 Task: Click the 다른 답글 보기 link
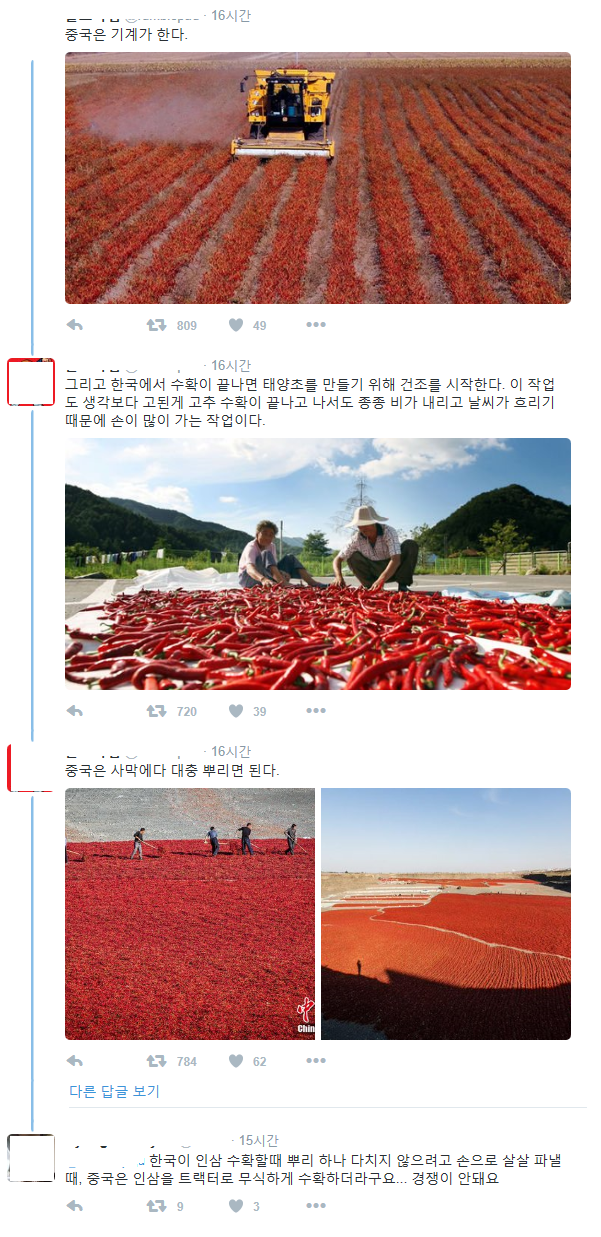[114, 1091]
